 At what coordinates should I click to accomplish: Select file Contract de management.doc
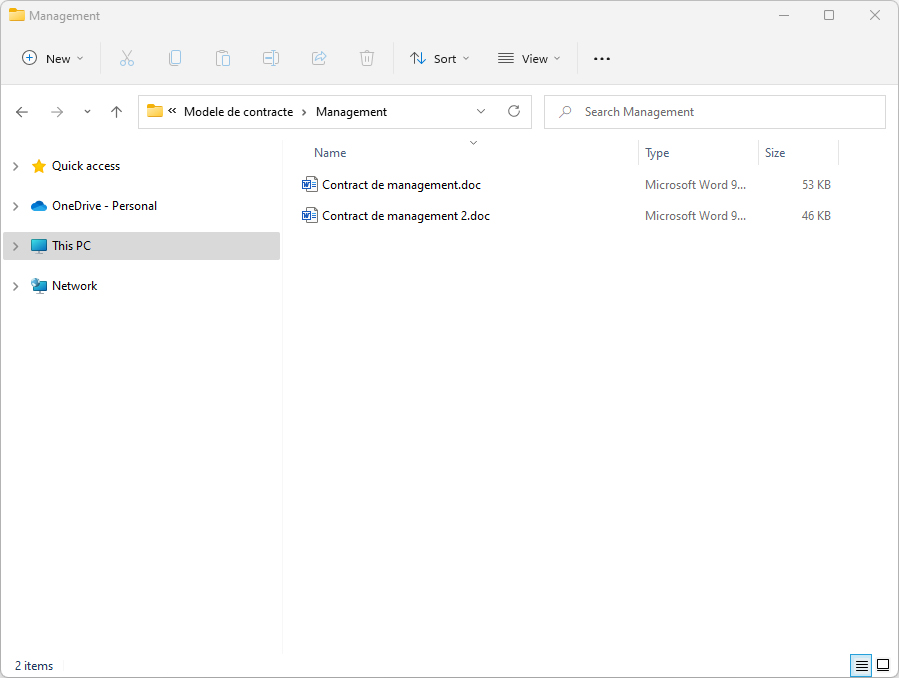click(401, 185)
